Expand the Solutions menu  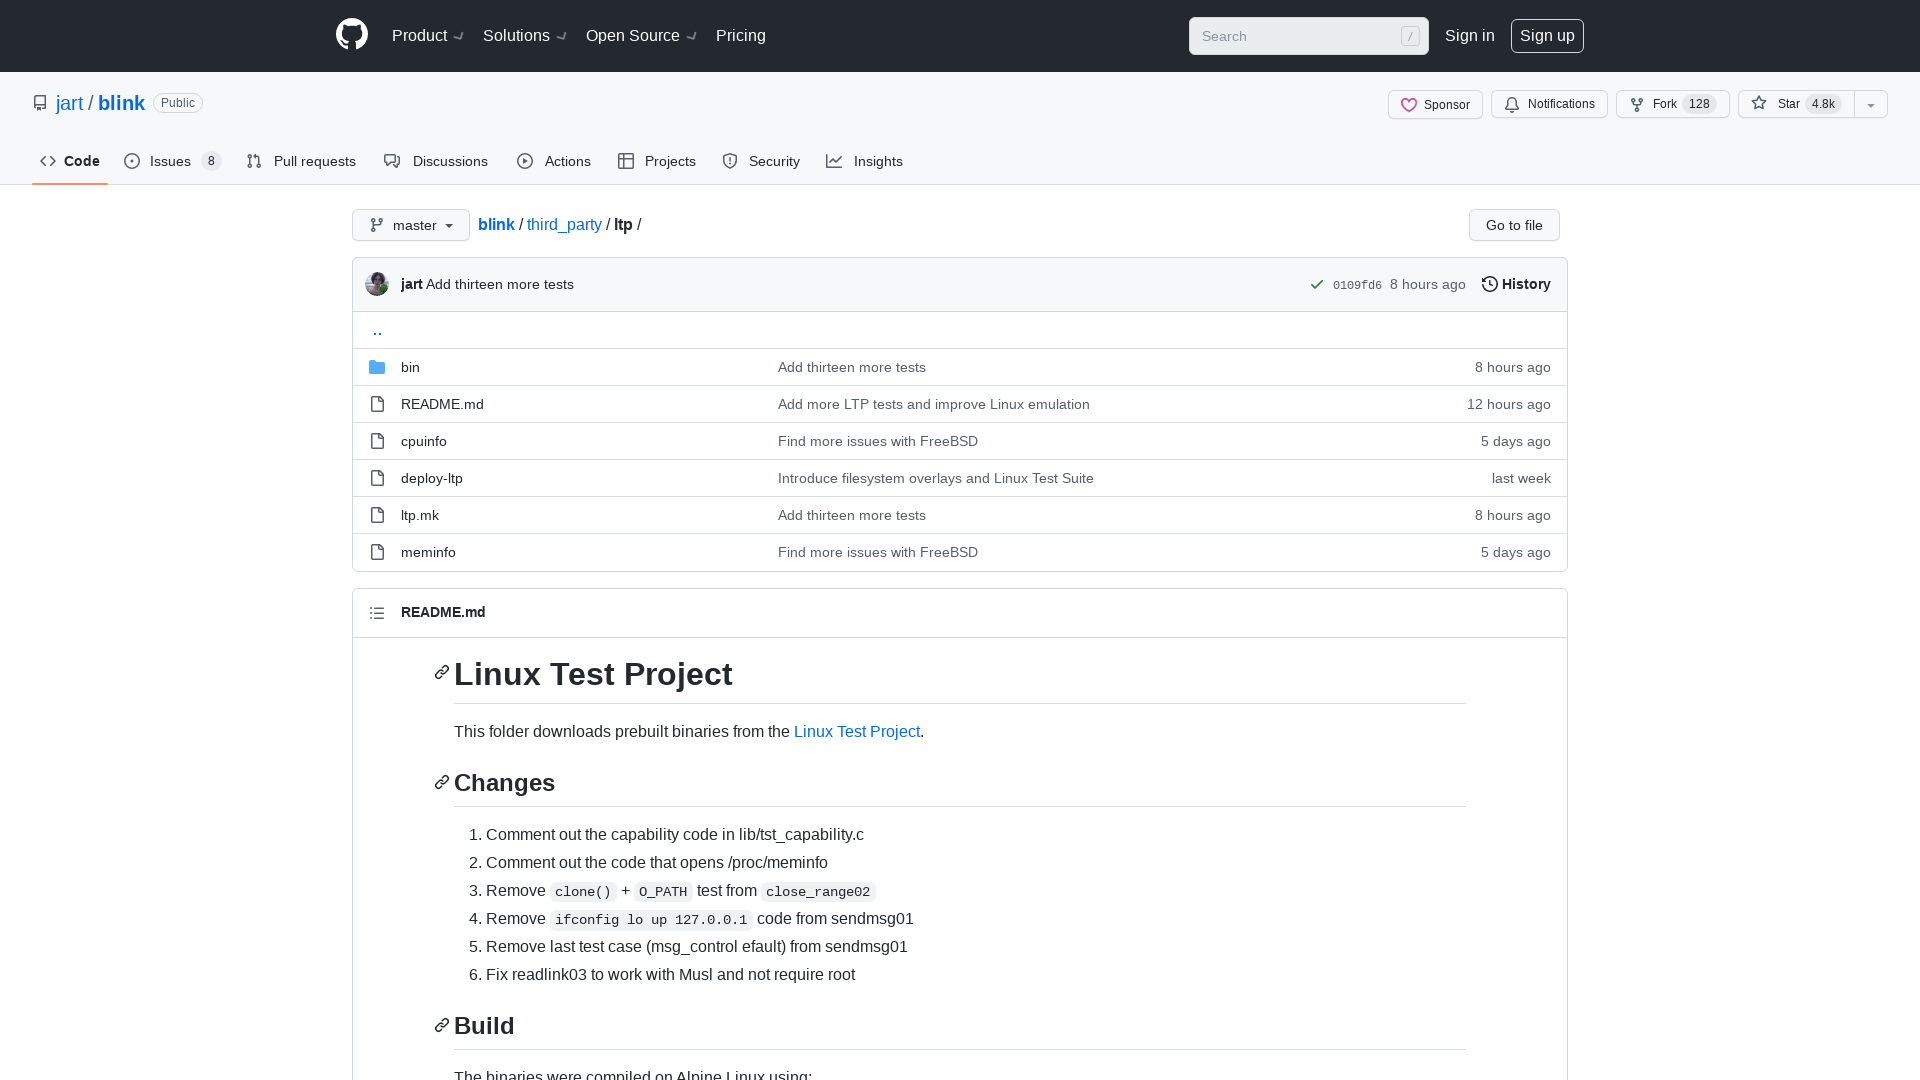(x=525, y=36)
